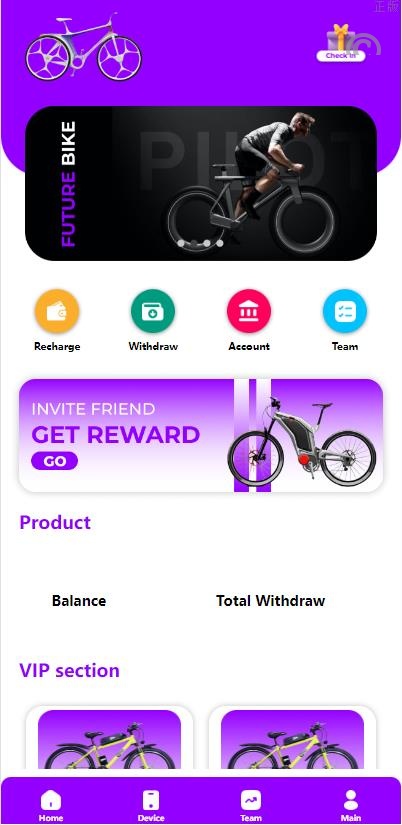
Task: Click the VIP section heading
Action: [69, 670]
